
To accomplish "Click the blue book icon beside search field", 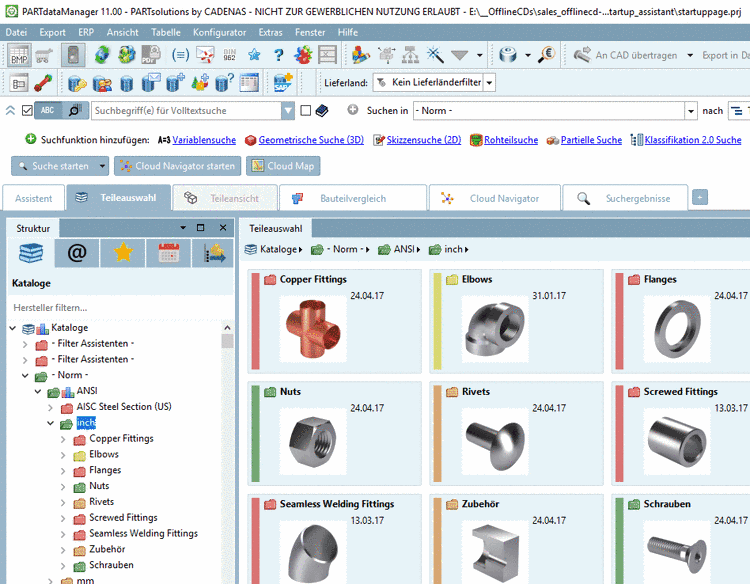I will pyautogui.click(x=322, y=111).
